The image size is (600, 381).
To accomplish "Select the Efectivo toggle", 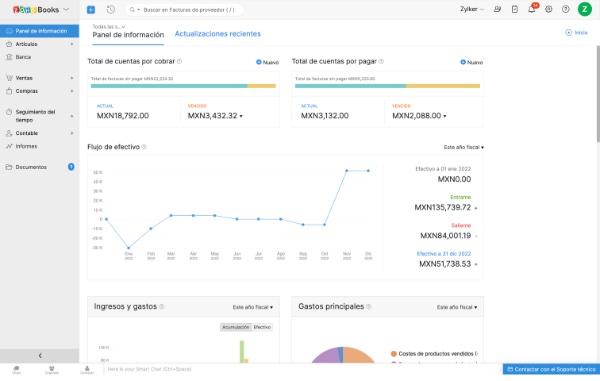I will pyautogui.click(x=262, y=327).
